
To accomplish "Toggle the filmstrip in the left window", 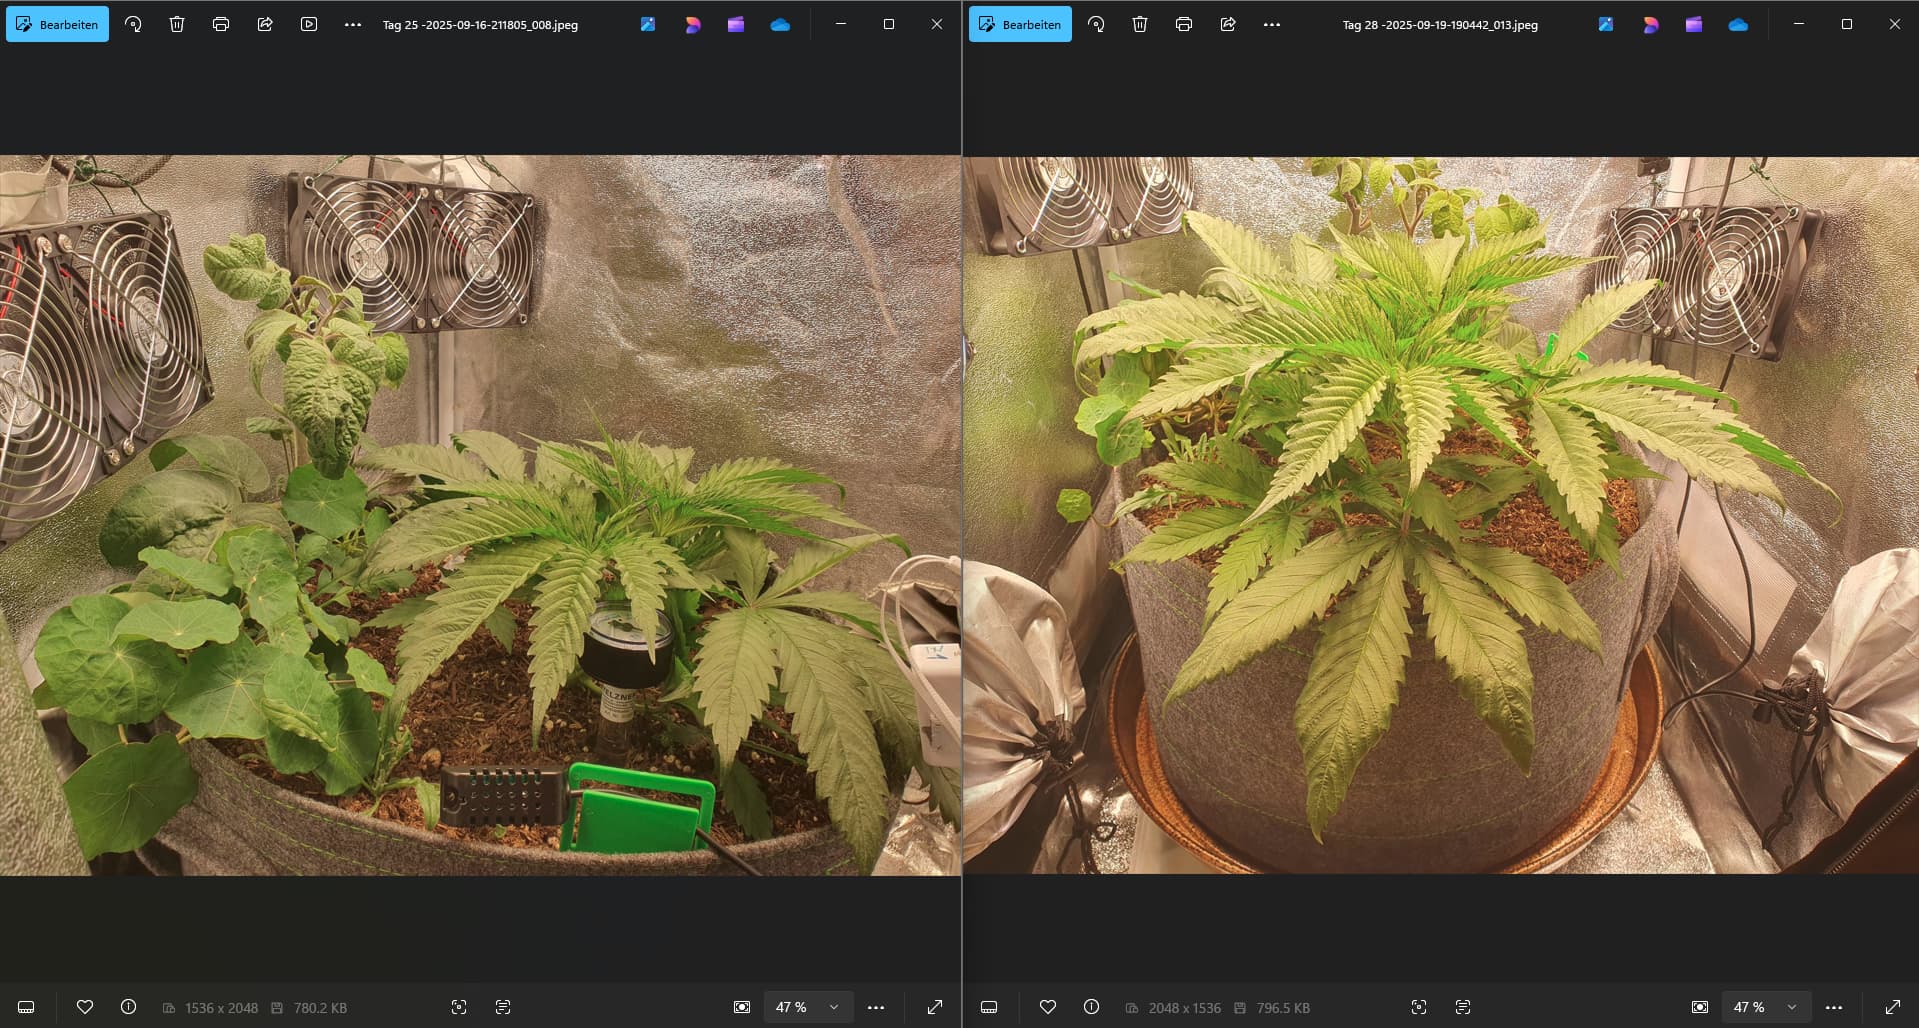I will coord(27,1007).
